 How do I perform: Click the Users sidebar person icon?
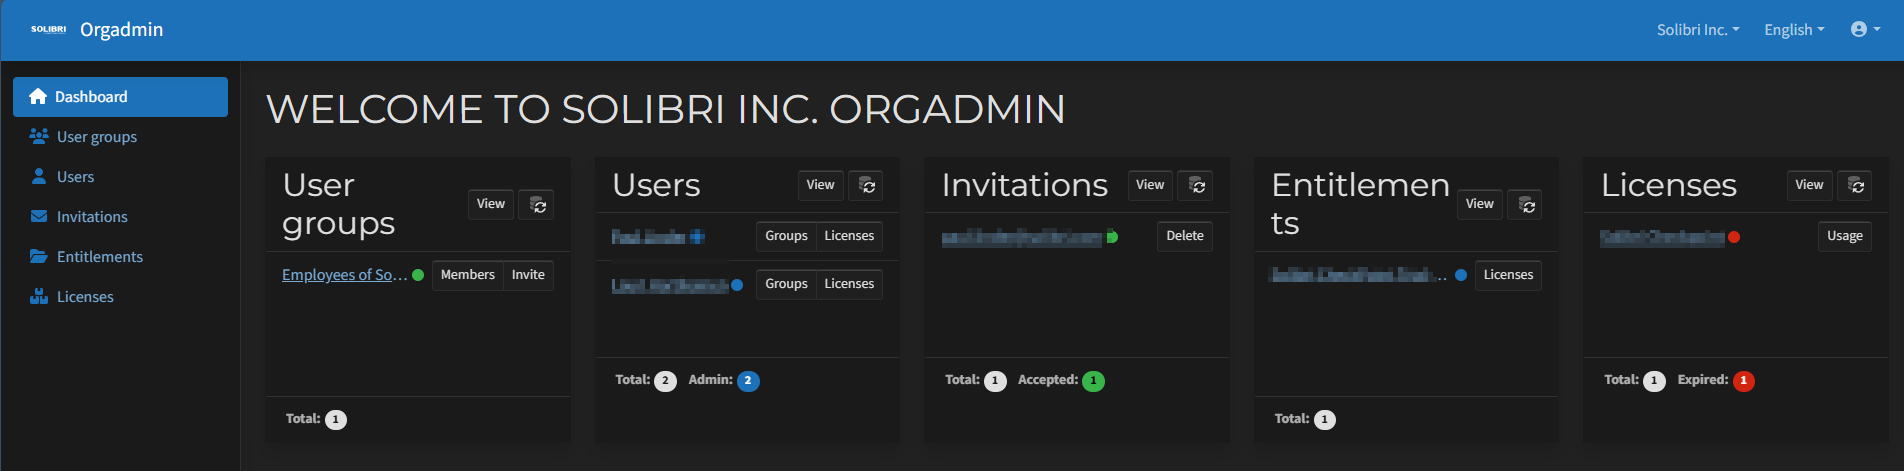tap(39, 176)
